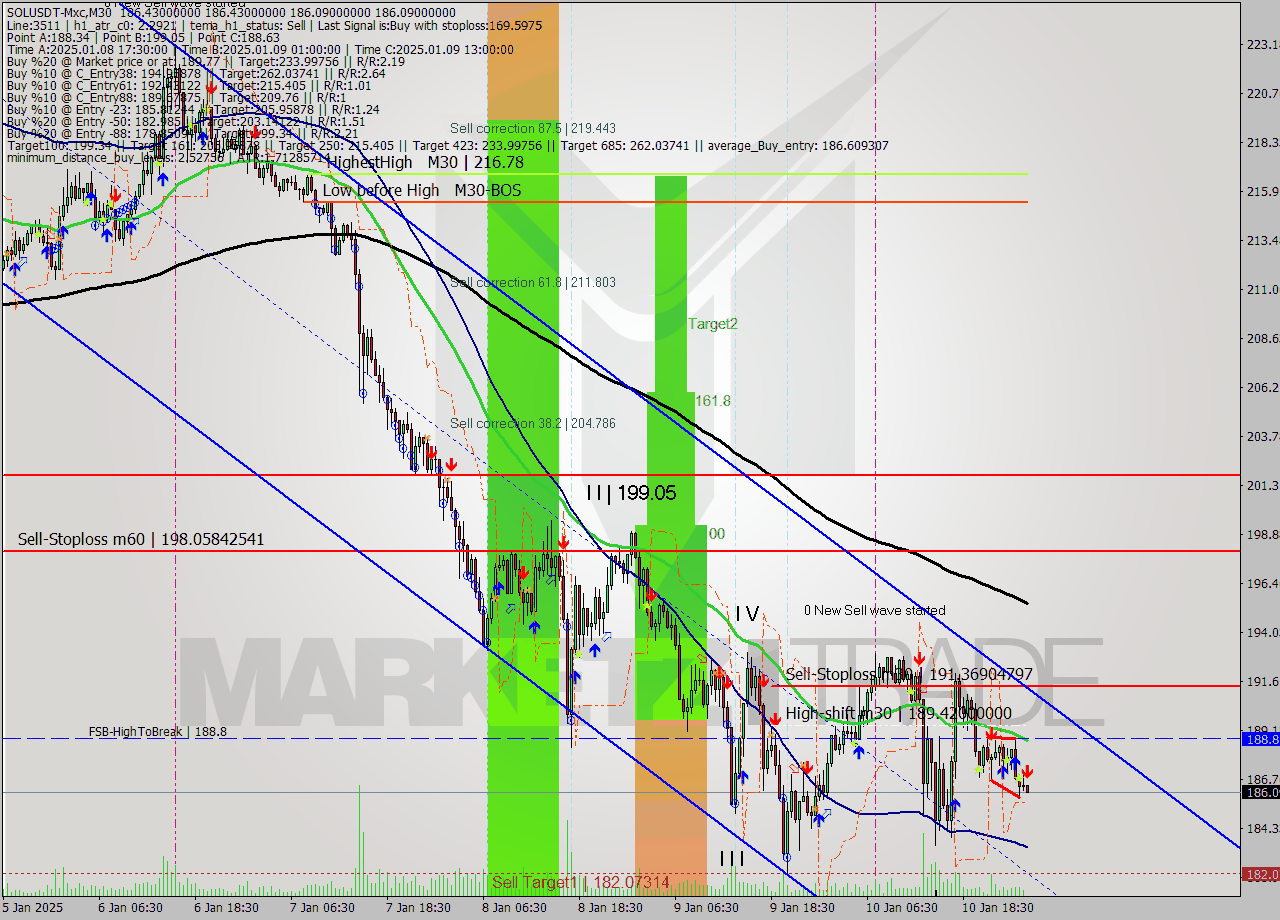Screen dimensions: 1280x920
Task: Click the 'I I I' wave label
Action: [732, 858]
